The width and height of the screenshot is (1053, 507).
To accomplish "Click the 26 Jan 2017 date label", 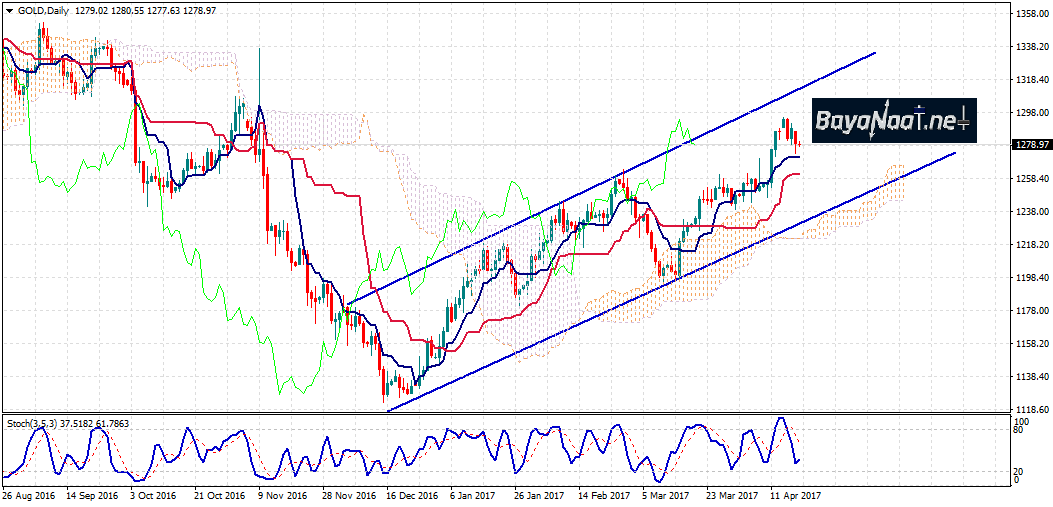I will point(538,495).
